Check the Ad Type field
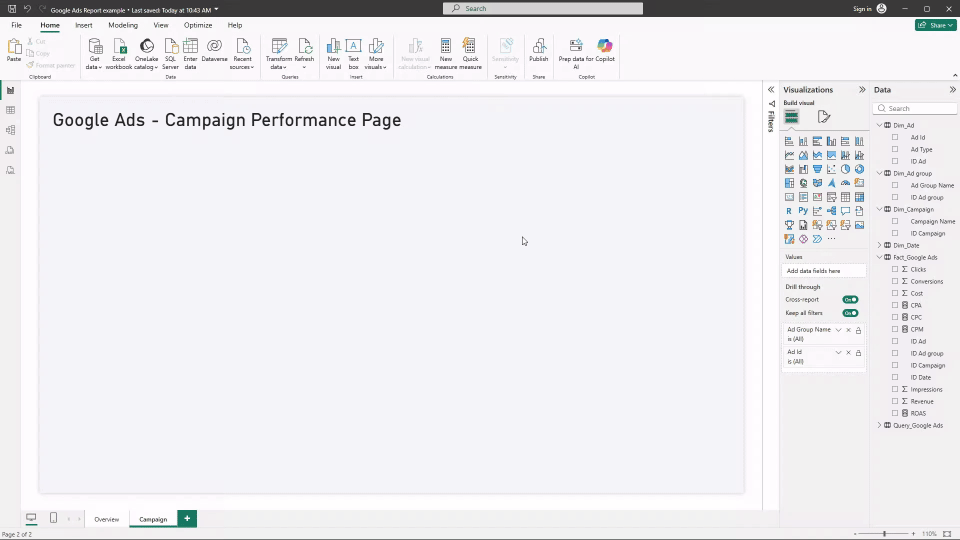Image resolution: width=960 pixels, height=540 pixels. (895, 149)
